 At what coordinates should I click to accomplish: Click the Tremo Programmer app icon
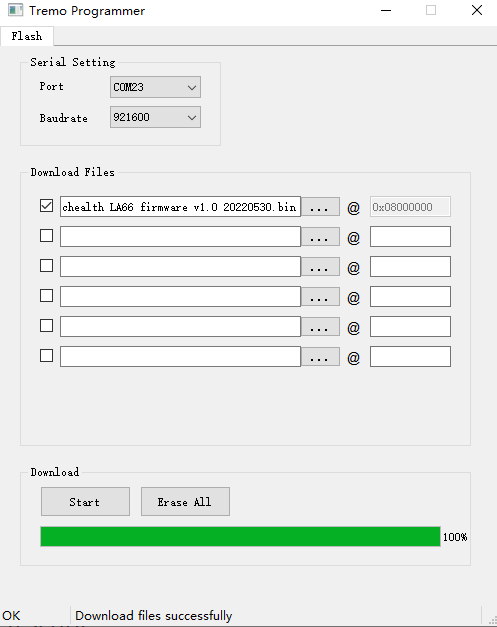coord(15,10)
